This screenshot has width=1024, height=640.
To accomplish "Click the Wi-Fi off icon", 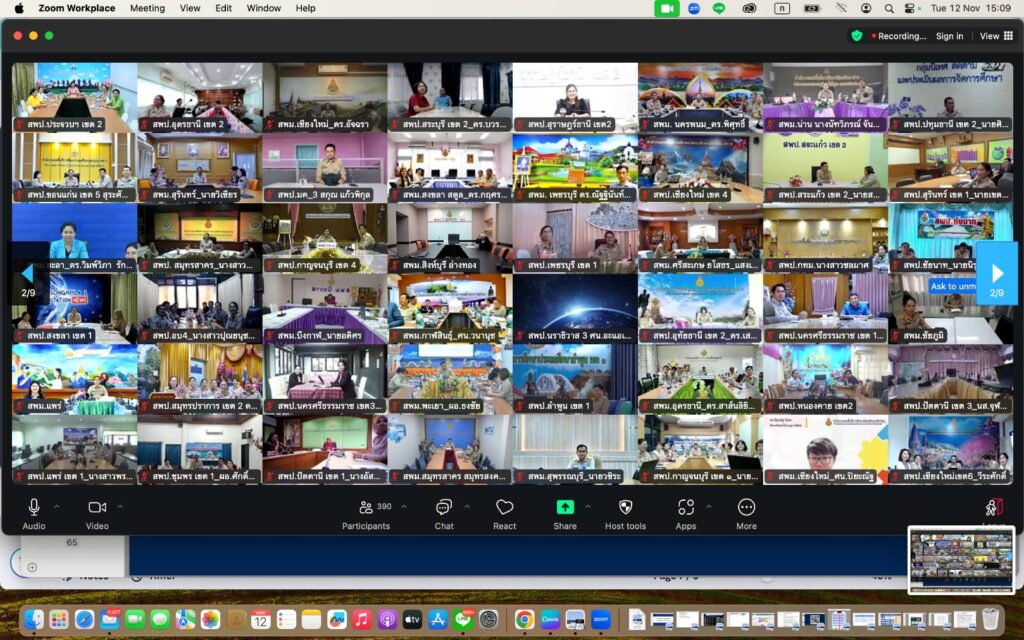I will tap(841, 8).
